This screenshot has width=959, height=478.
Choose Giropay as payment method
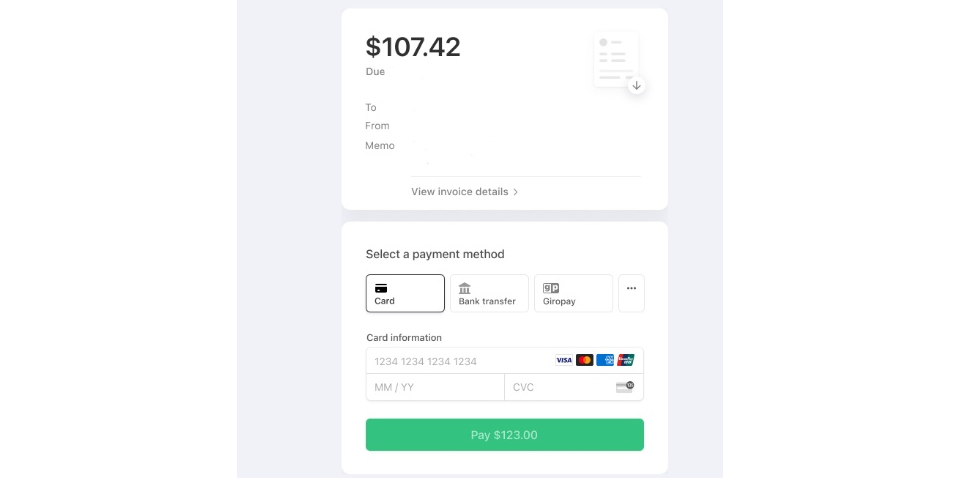573,293
